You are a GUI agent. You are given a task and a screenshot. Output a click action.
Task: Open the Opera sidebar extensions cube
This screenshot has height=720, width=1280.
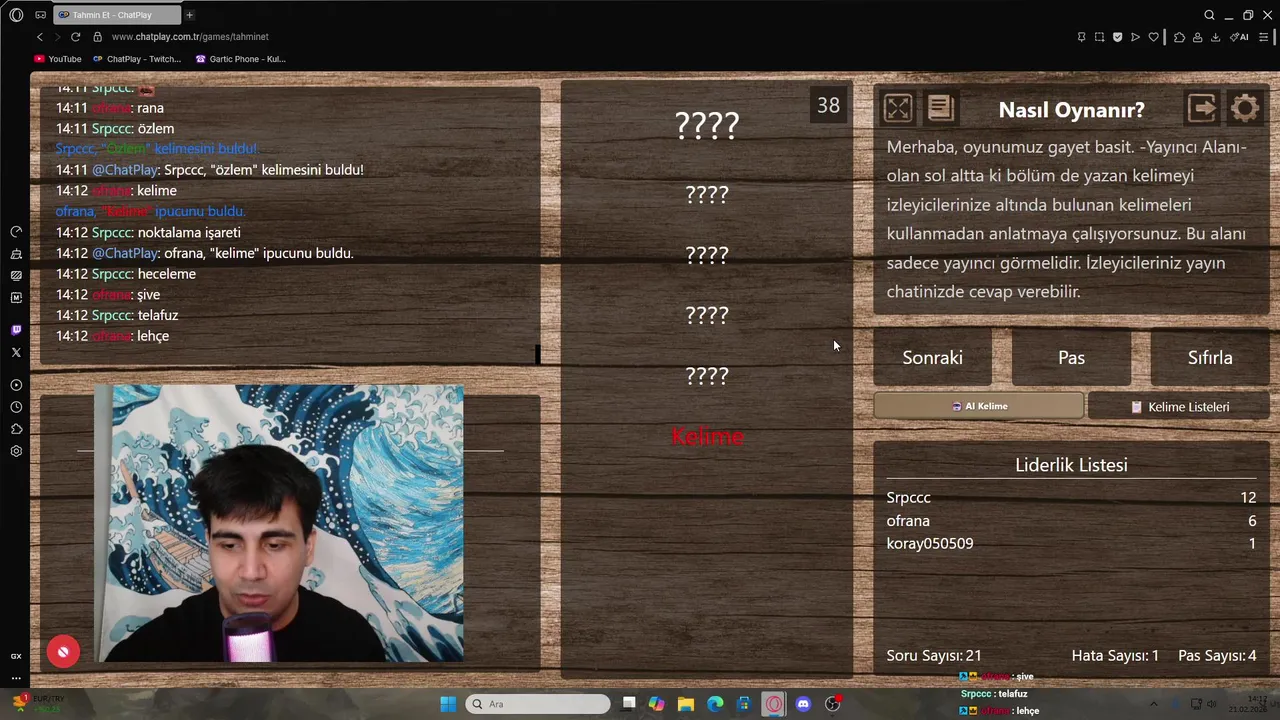[16, 429]
